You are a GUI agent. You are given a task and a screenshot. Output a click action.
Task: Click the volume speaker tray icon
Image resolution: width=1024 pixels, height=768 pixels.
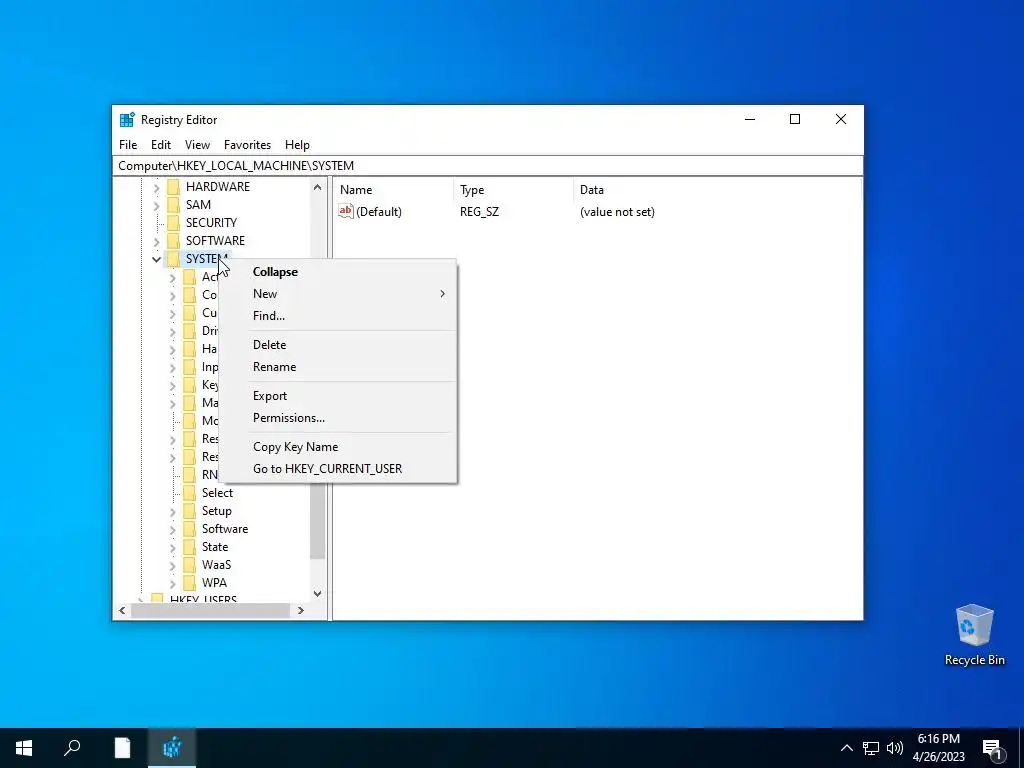coord(895,748)
